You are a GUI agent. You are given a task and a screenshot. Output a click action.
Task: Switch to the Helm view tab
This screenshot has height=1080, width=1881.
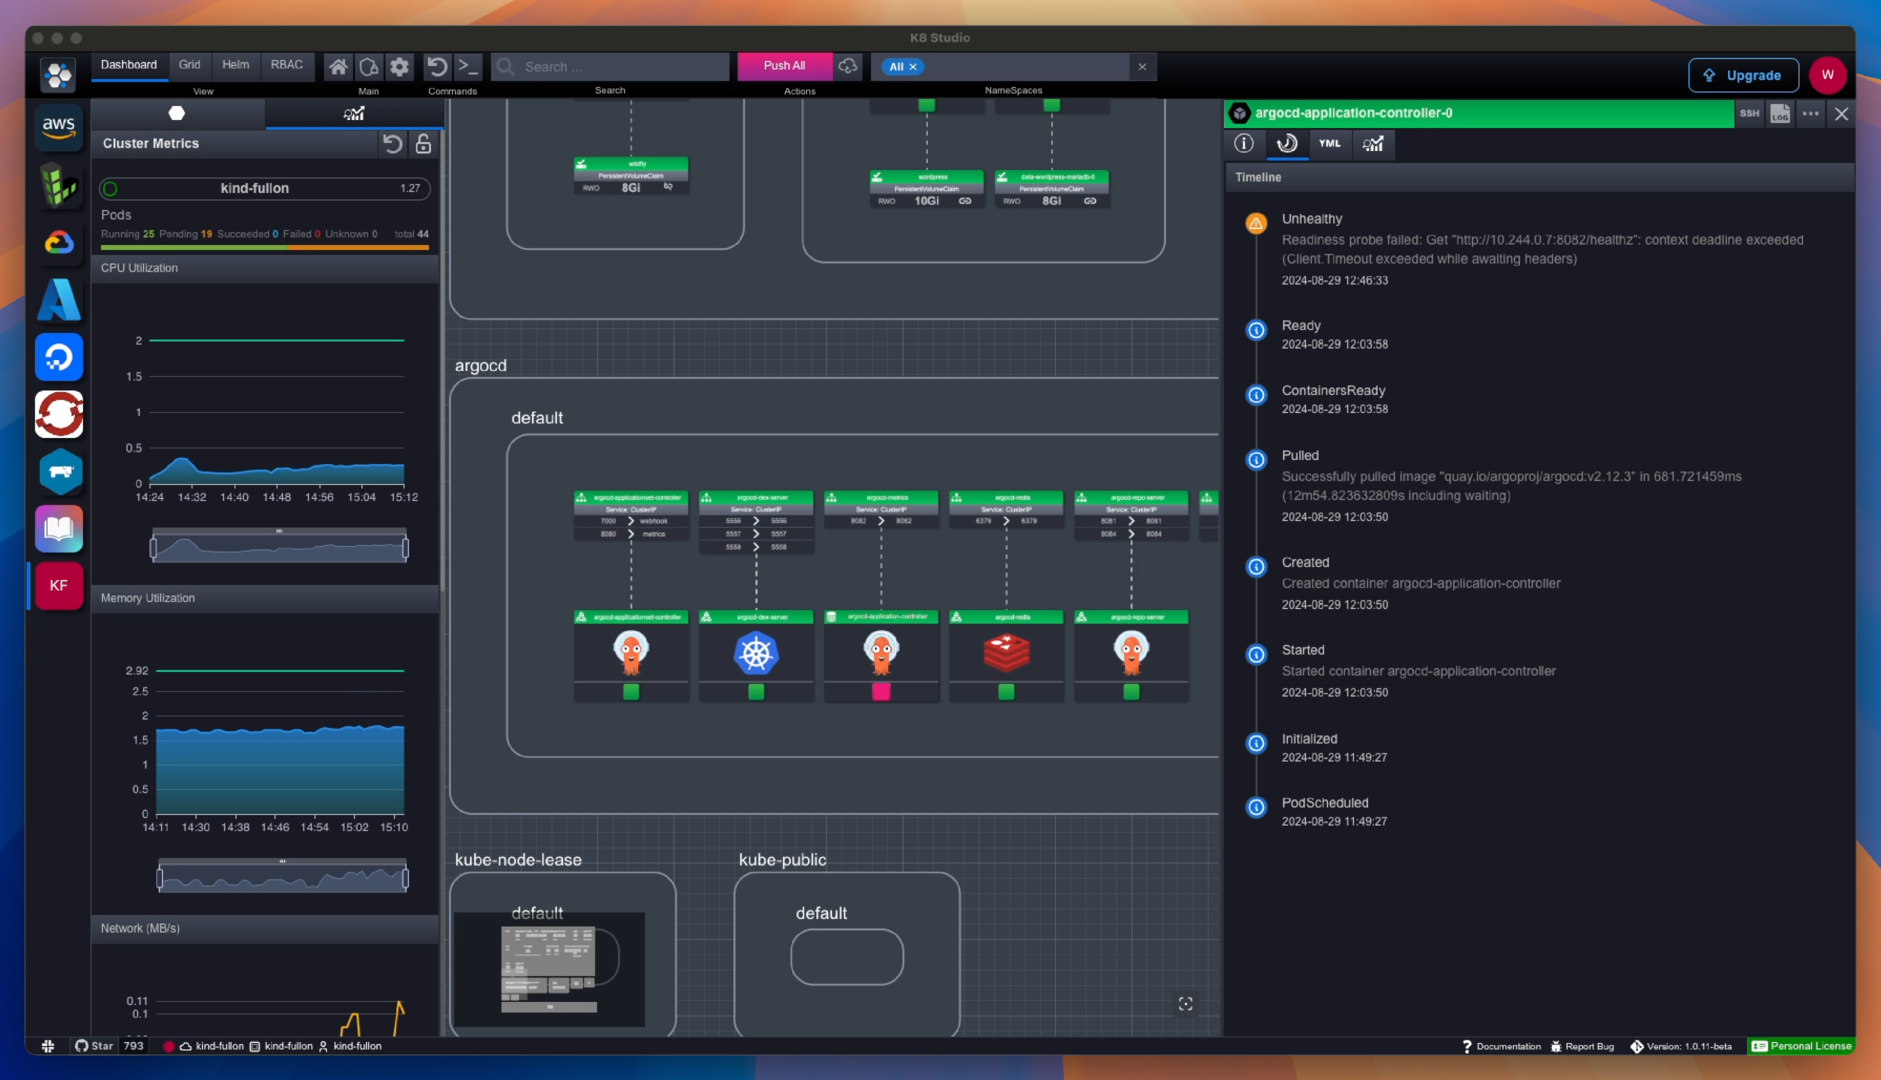click(x=236, y=65)
